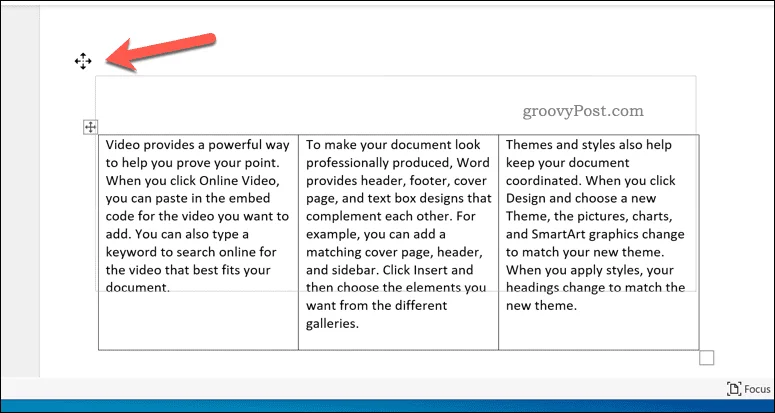Click the border between second and third columns

[x=499, y=242]
